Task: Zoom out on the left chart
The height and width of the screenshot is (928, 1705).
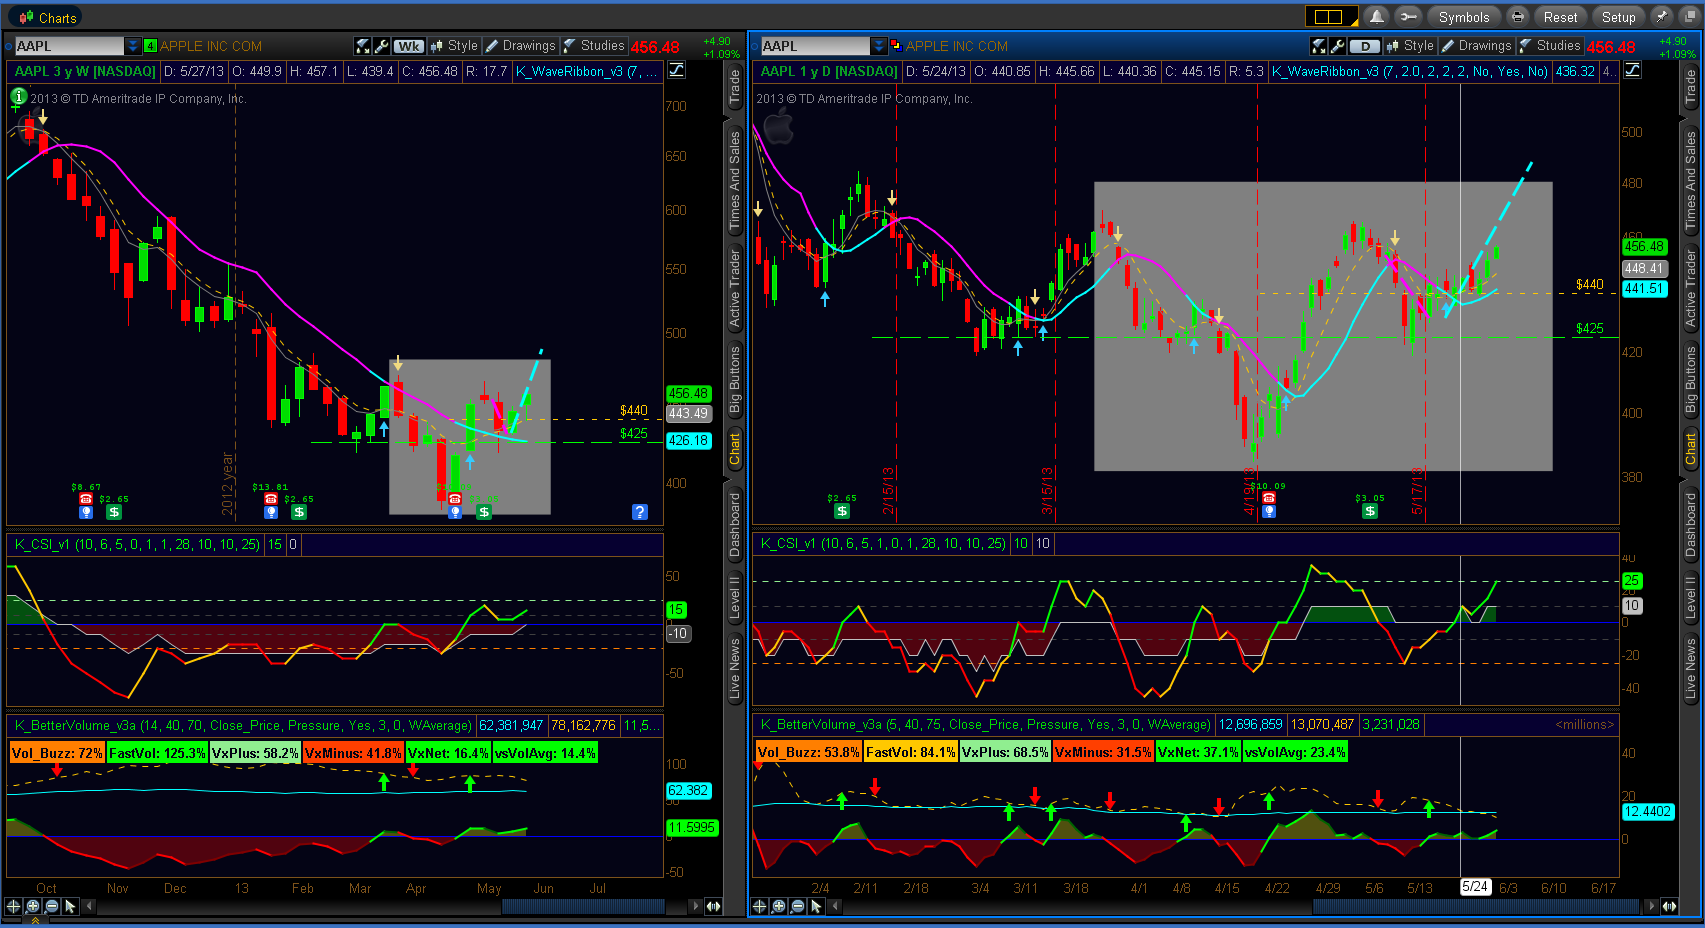Action: coord(52,906)
